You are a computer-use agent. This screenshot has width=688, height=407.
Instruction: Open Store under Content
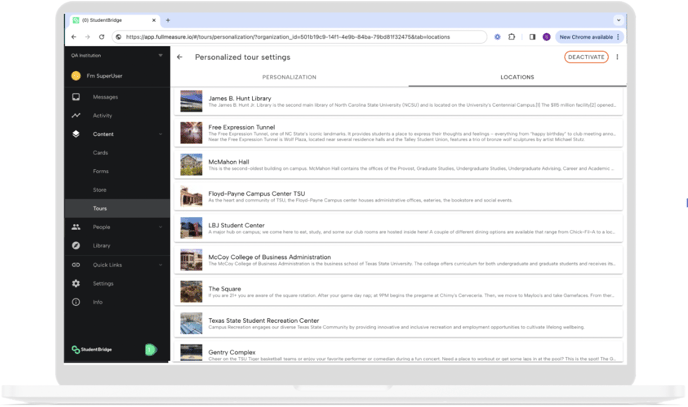(x=100, y=190)
